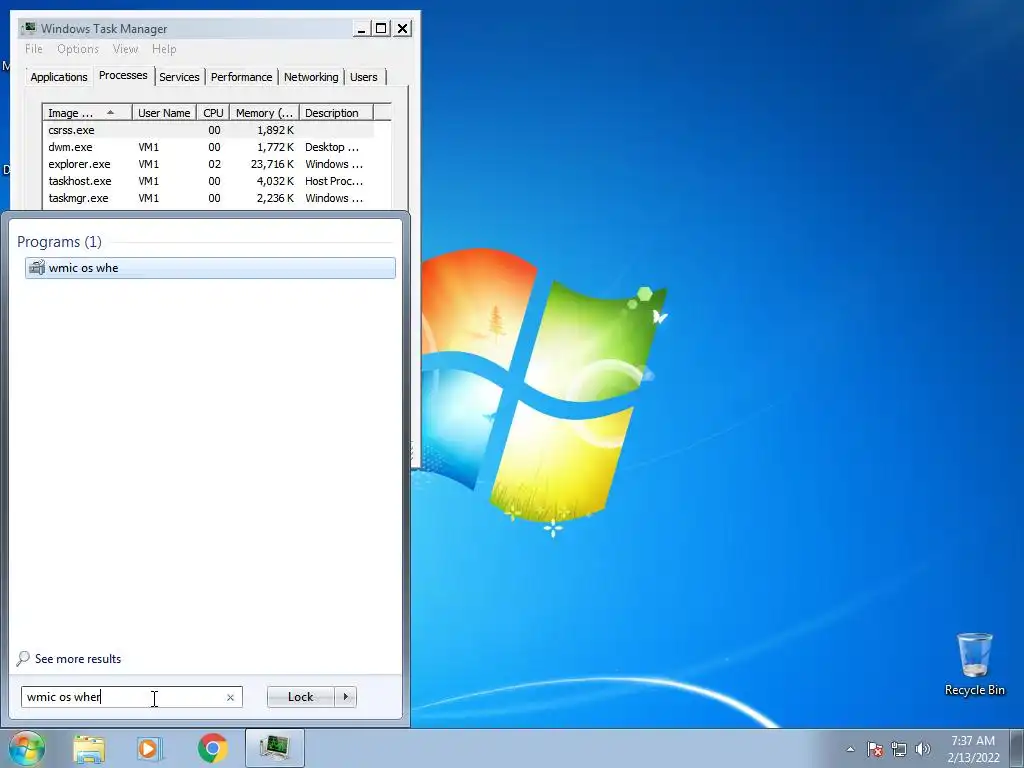This screenshot has width=1024, height=768.
Task: Open the Help menu in Task Manager
Action: 164,49
